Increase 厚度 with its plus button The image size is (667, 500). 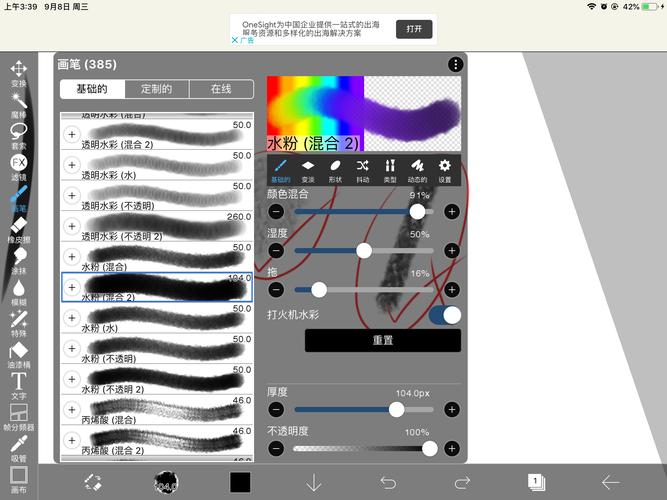(452, 409)
